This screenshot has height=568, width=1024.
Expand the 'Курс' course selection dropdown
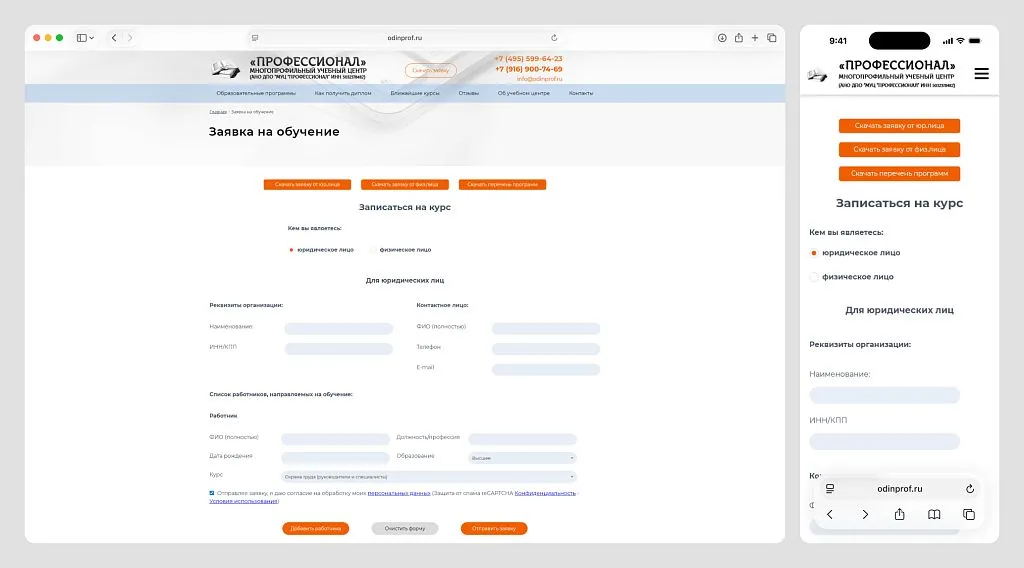pos(428,477)
